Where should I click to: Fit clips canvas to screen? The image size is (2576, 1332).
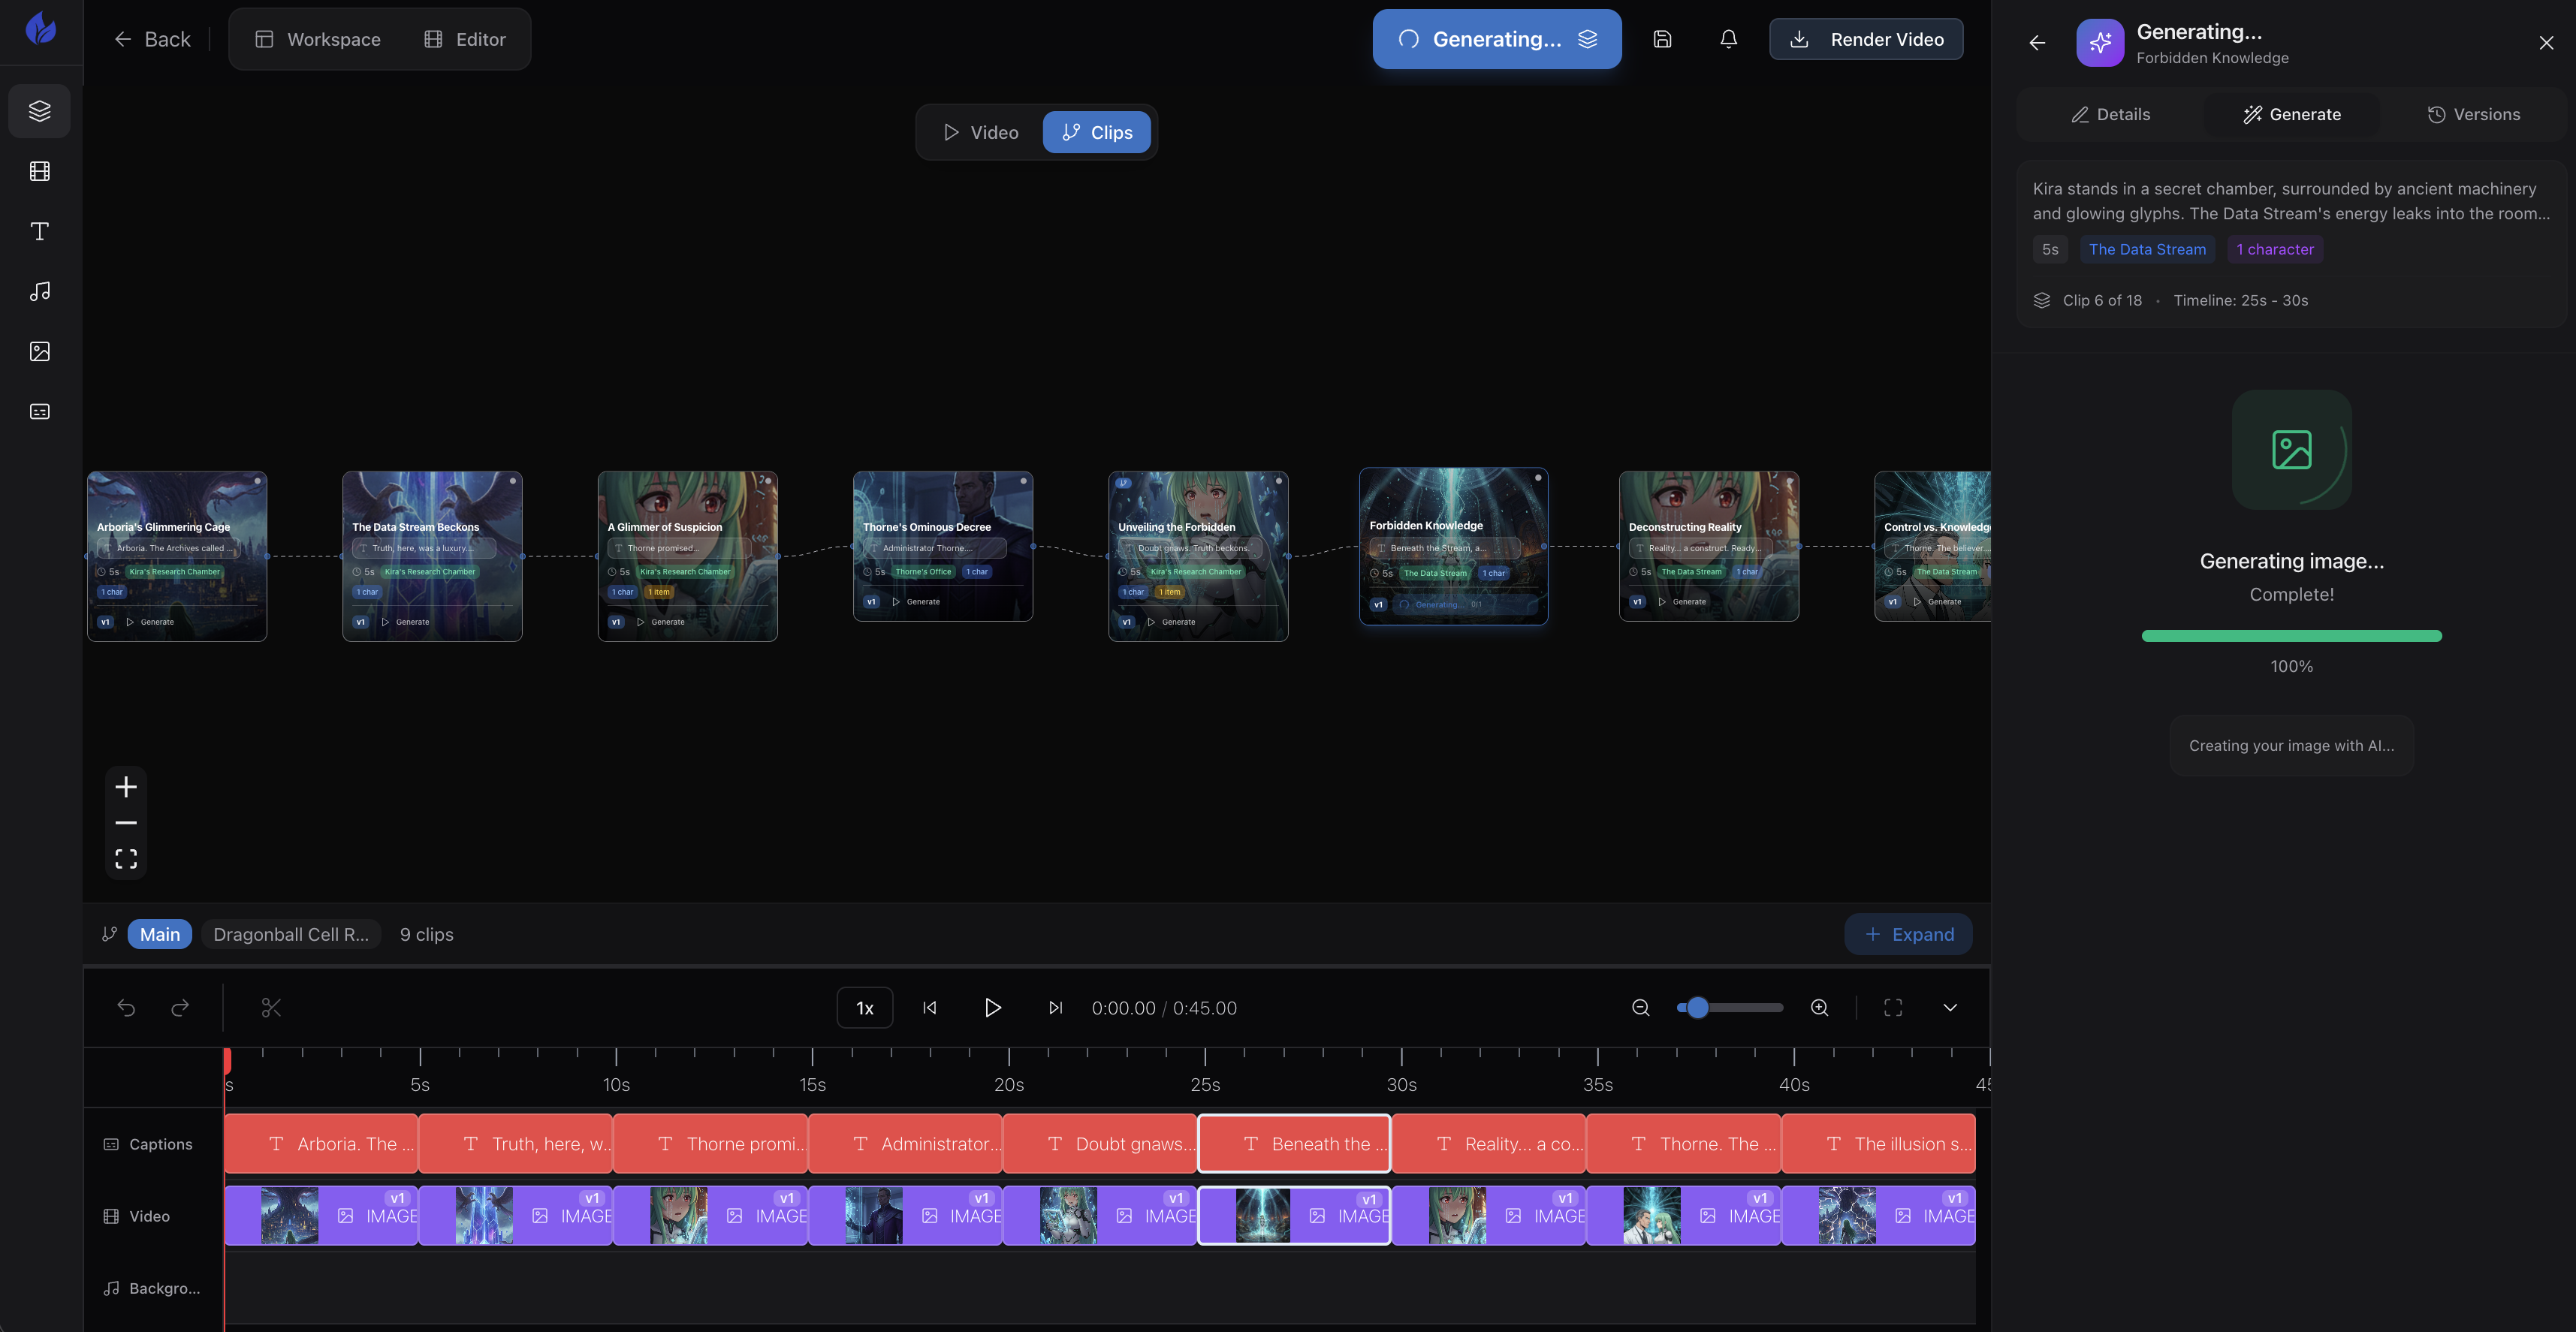coord(126,859)
